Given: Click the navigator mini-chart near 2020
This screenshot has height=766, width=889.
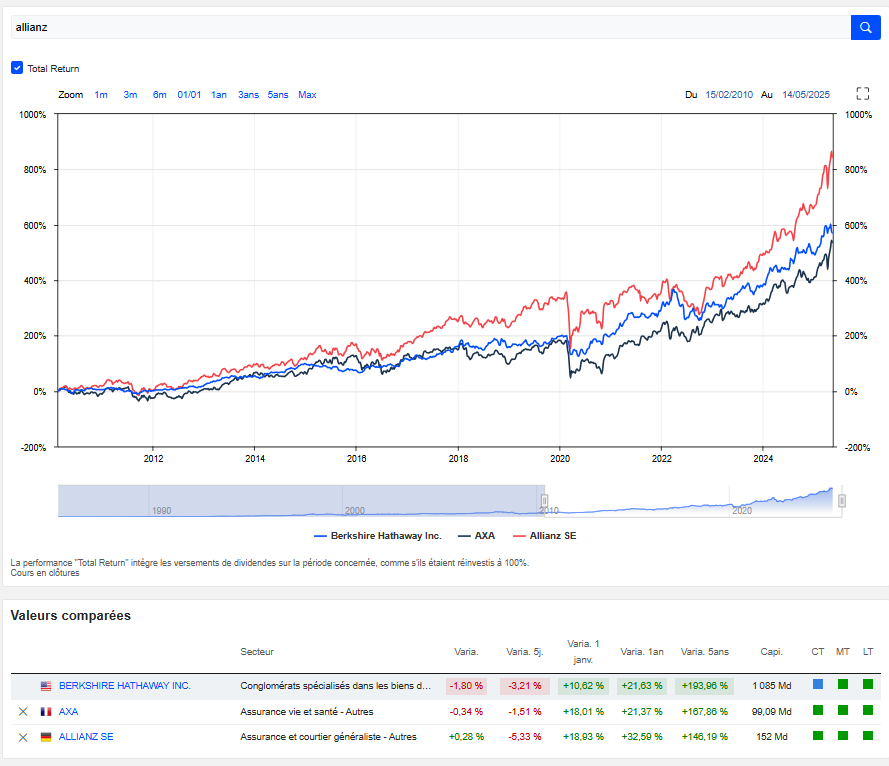Looking at the screenshot, I should pyautogui.click(x=742, y=502).
